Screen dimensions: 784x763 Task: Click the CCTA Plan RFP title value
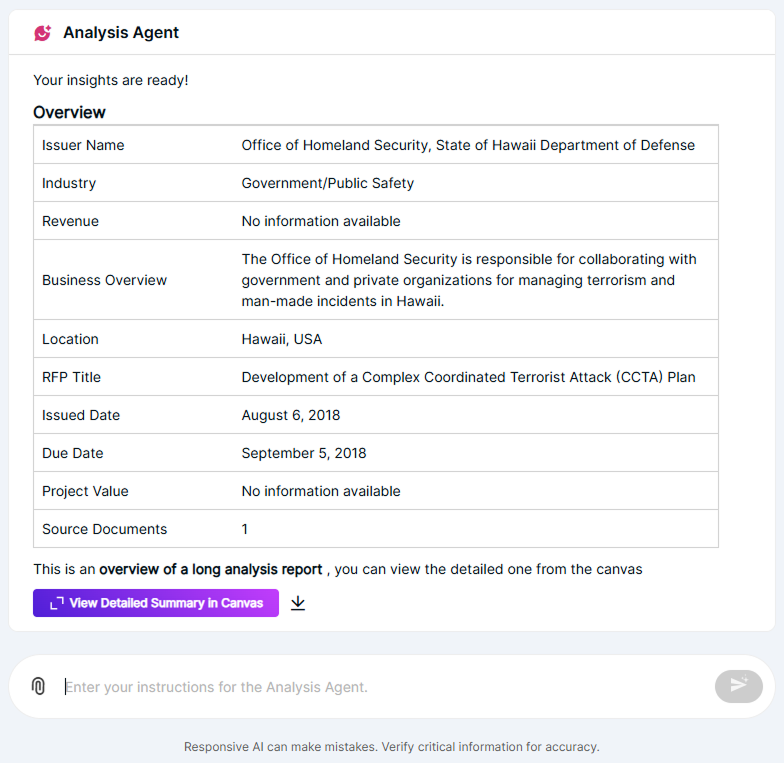point(468,377)
